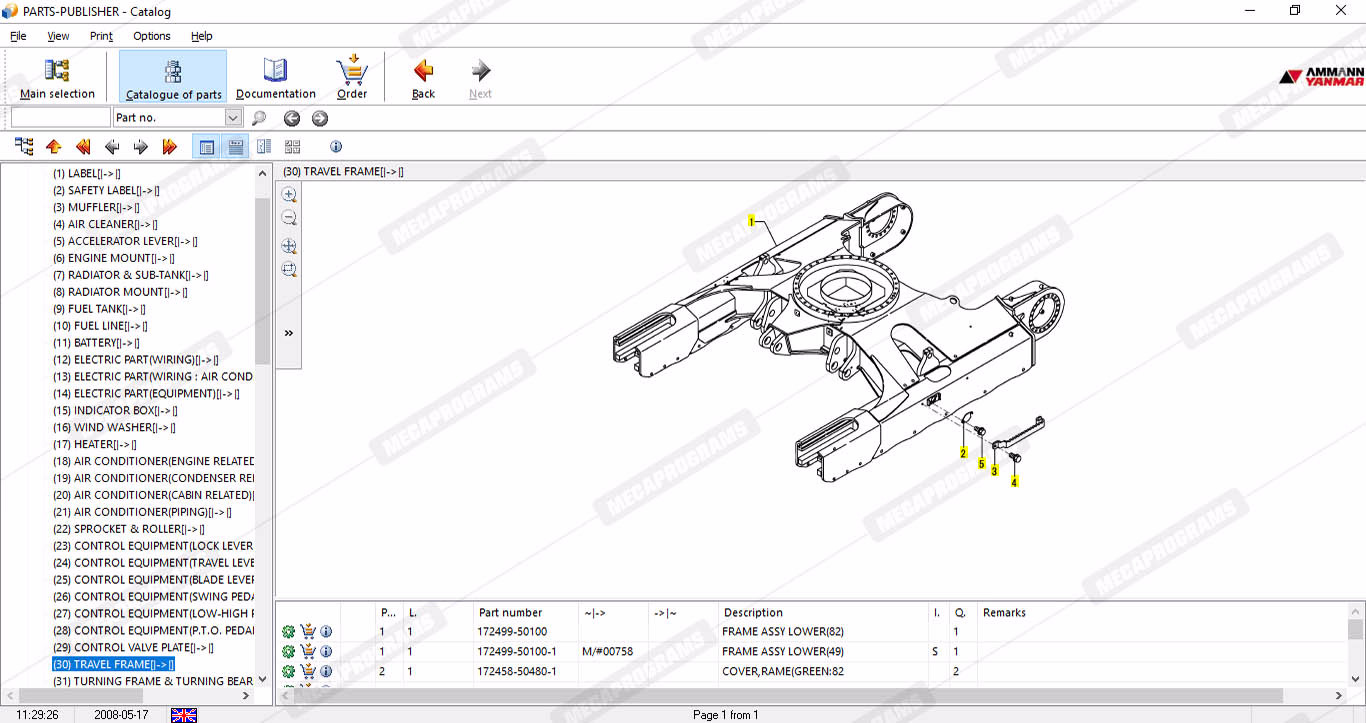Viewport: 1366px width, 723px height.
Task: Click the Description column header
Action: (753, 613)
